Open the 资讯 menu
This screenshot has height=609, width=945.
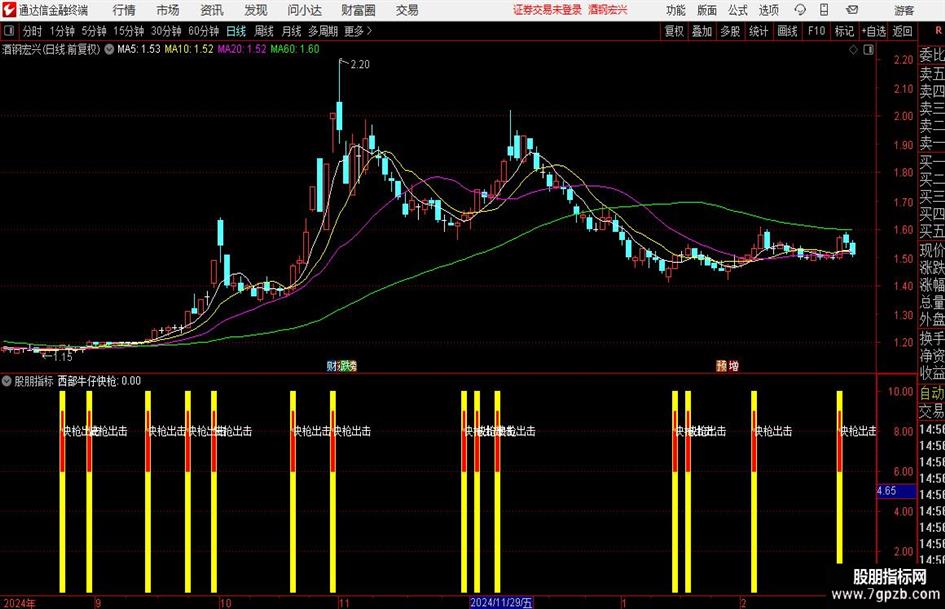[212, 10]
